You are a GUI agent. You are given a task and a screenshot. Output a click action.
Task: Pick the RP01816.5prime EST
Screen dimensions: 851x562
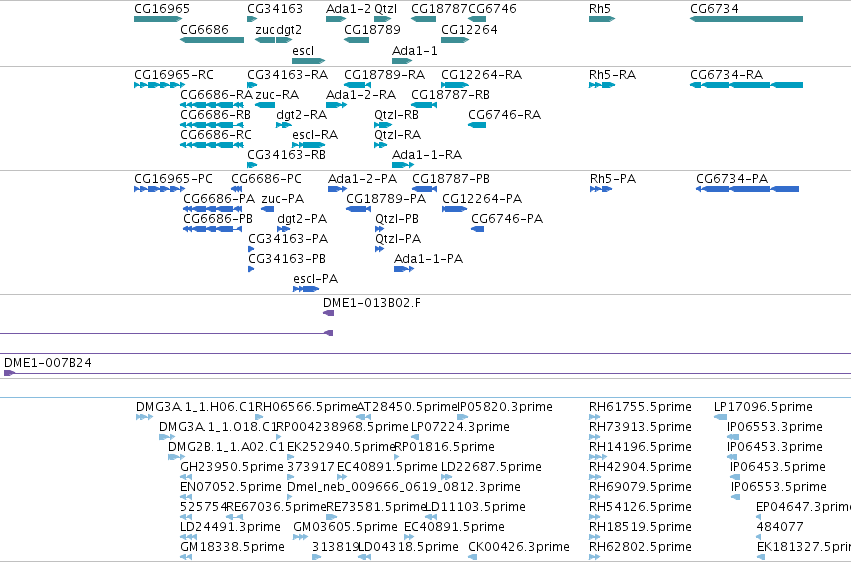pyautogui.click(x=396, y=457)
